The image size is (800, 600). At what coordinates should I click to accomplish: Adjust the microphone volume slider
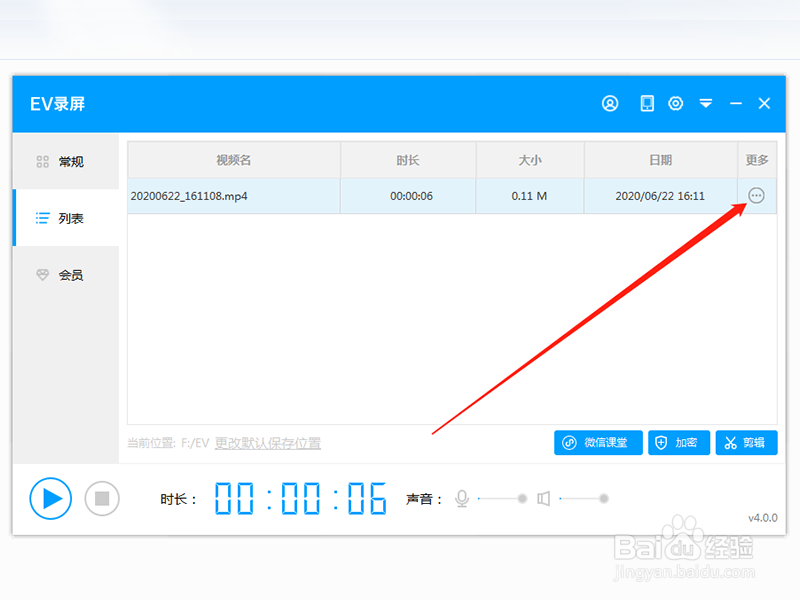(502, 498)
